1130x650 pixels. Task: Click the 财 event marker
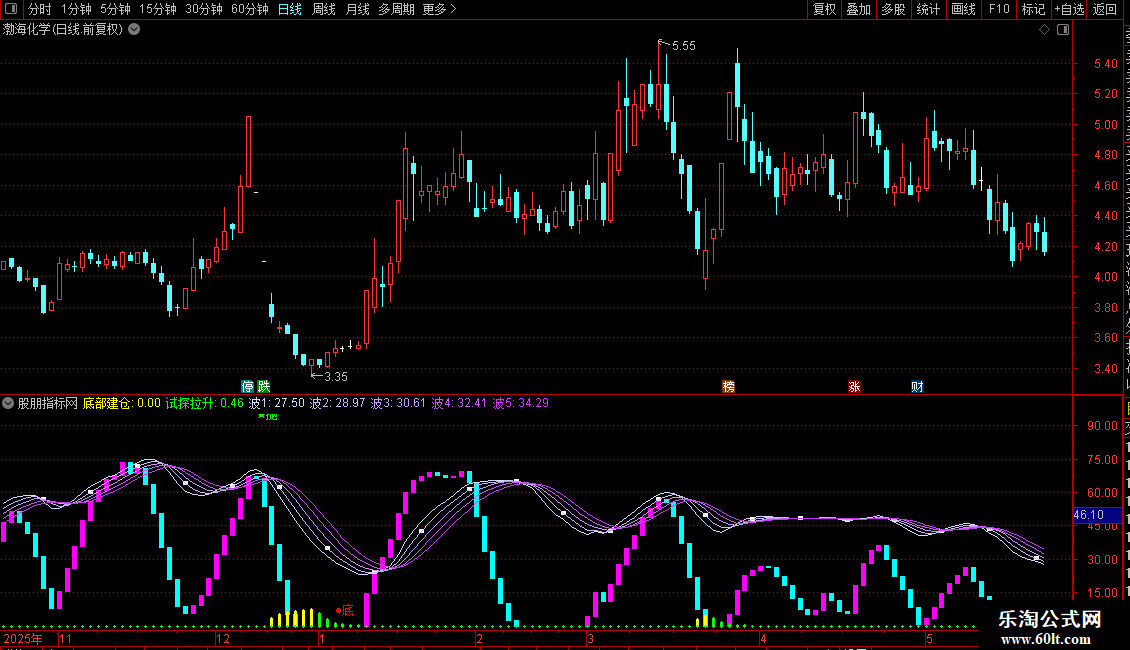click(x=917, y=387)
